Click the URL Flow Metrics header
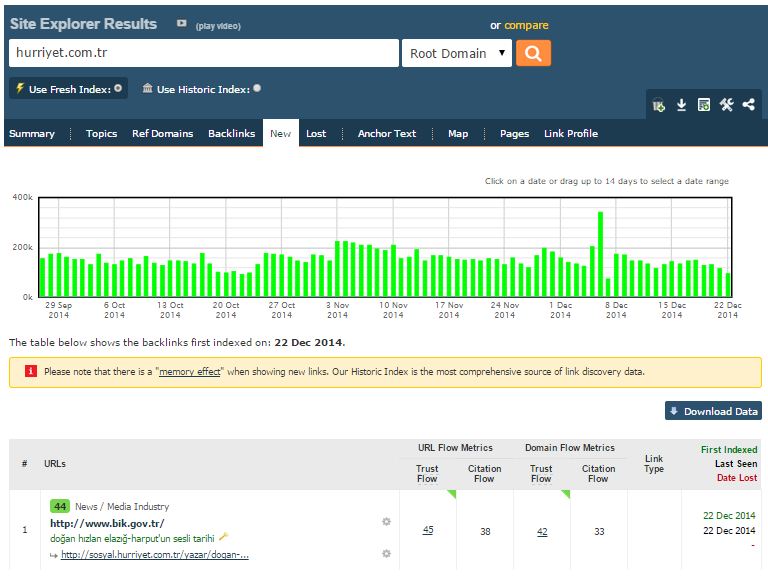 [x=455, y=448]
